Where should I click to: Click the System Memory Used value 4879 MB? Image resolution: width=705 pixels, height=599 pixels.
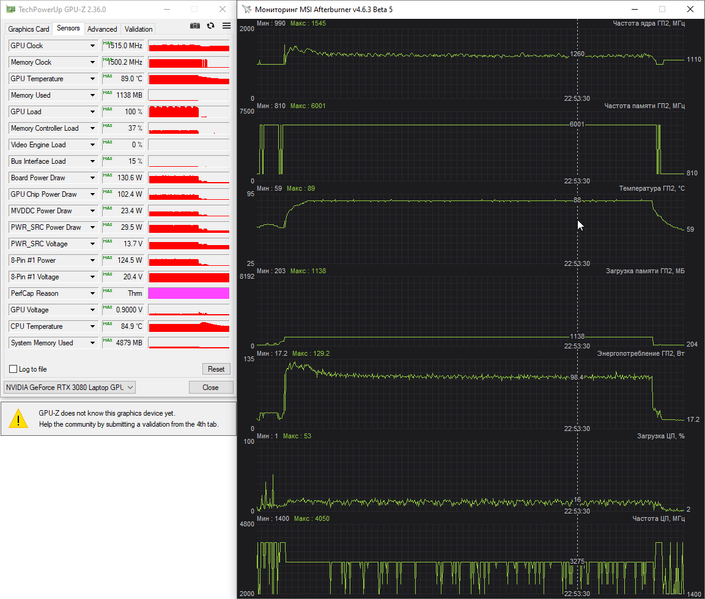click(129, 343)
